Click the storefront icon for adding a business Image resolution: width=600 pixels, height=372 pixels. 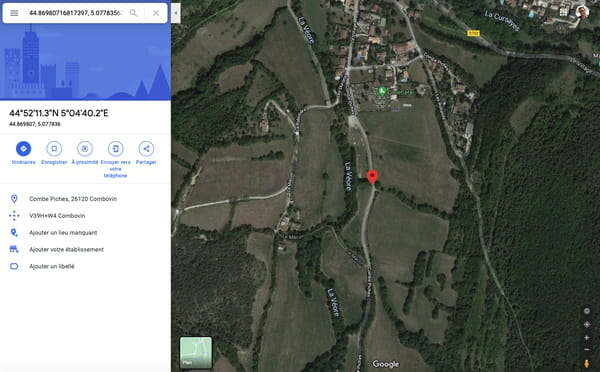14,249
